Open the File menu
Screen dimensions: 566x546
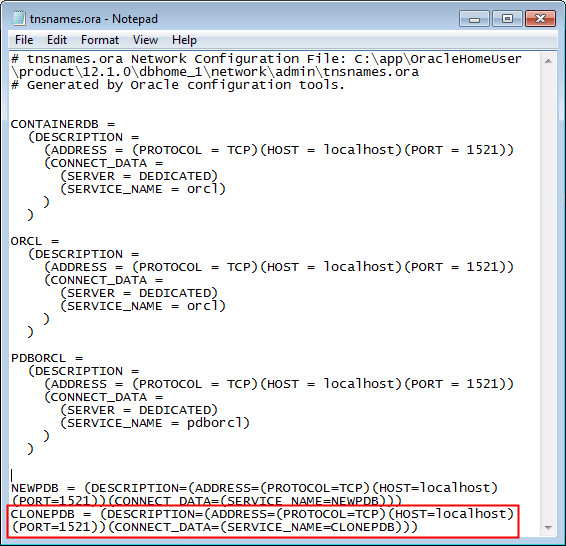(x=24, y=40)
